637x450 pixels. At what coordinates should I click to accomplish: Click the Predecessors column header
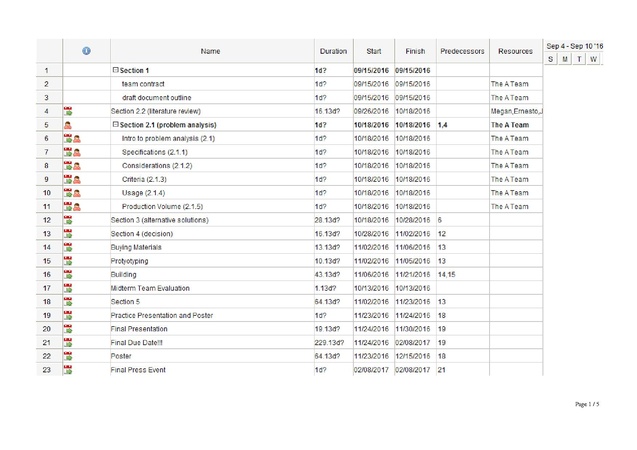[x=463, y=51]
